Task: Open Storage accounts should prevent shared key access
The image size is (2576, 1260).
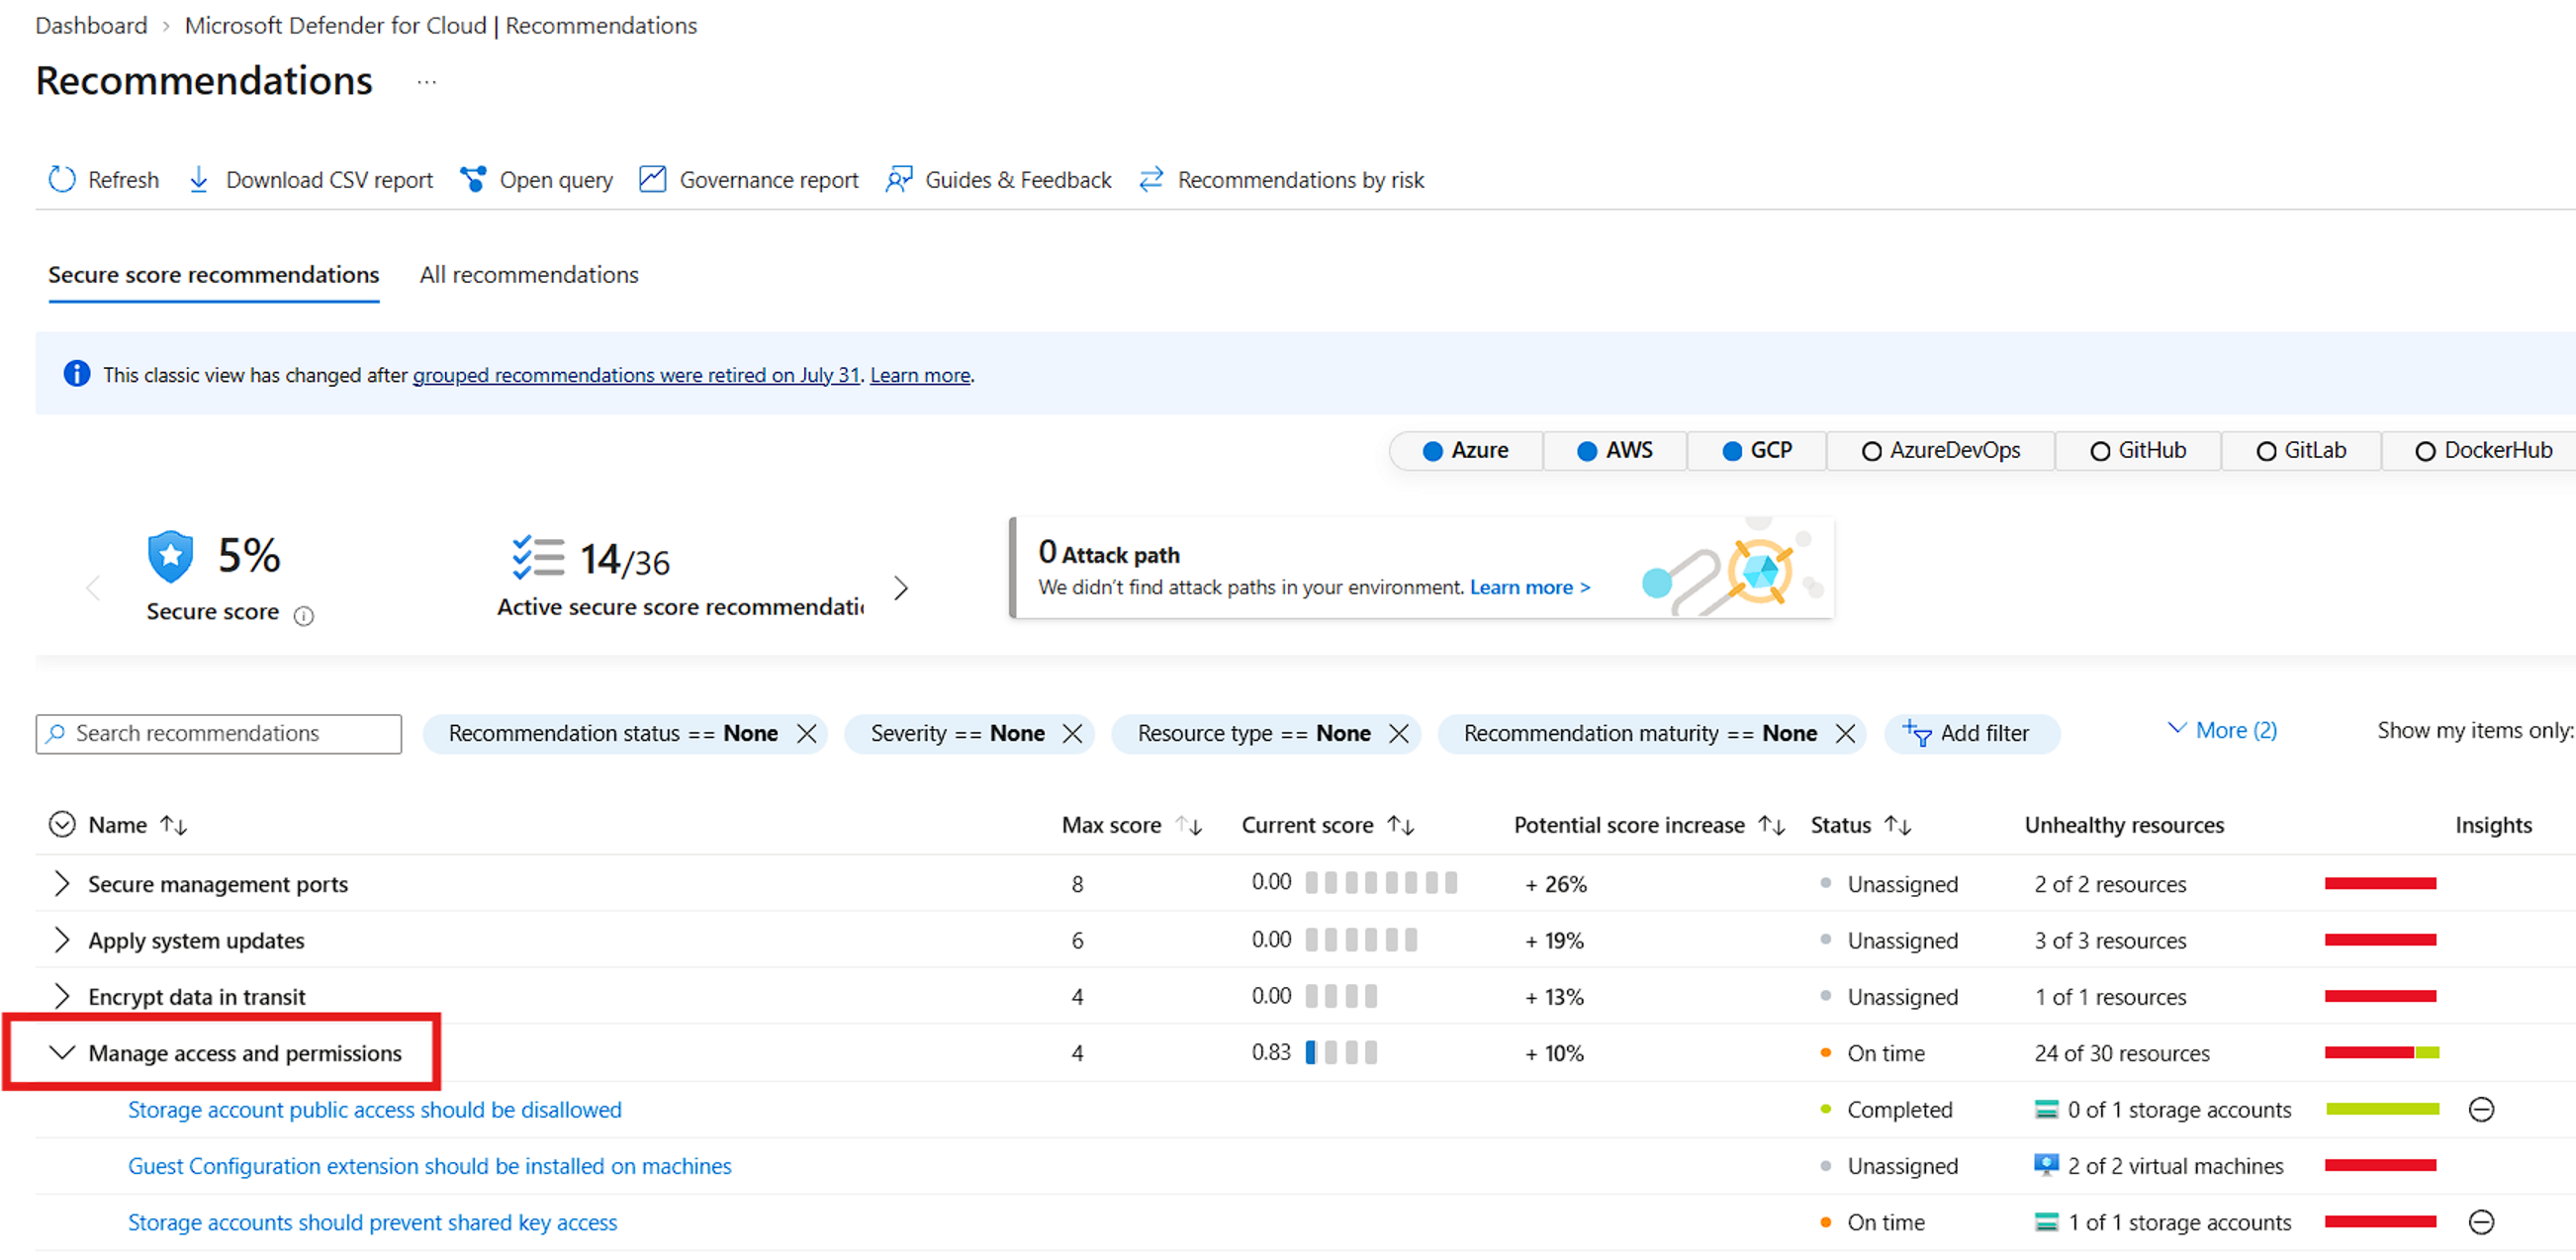Action: (x=373, y=1222)
